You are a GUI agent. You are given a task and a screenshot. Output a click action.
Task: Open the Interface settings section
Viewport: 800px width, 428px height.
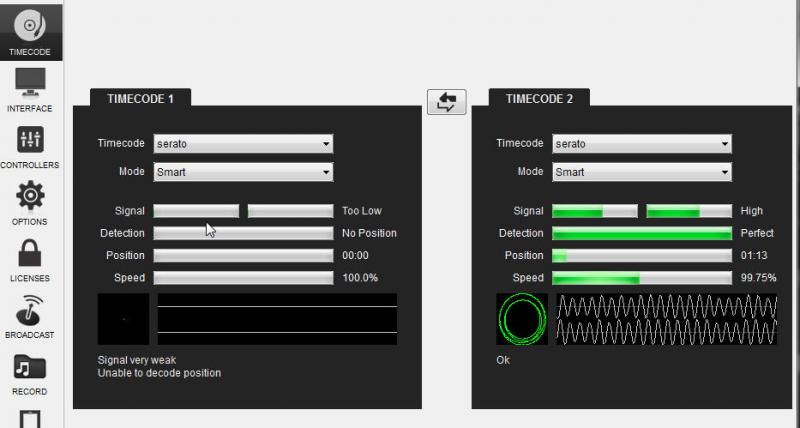(x=30, y=90)
